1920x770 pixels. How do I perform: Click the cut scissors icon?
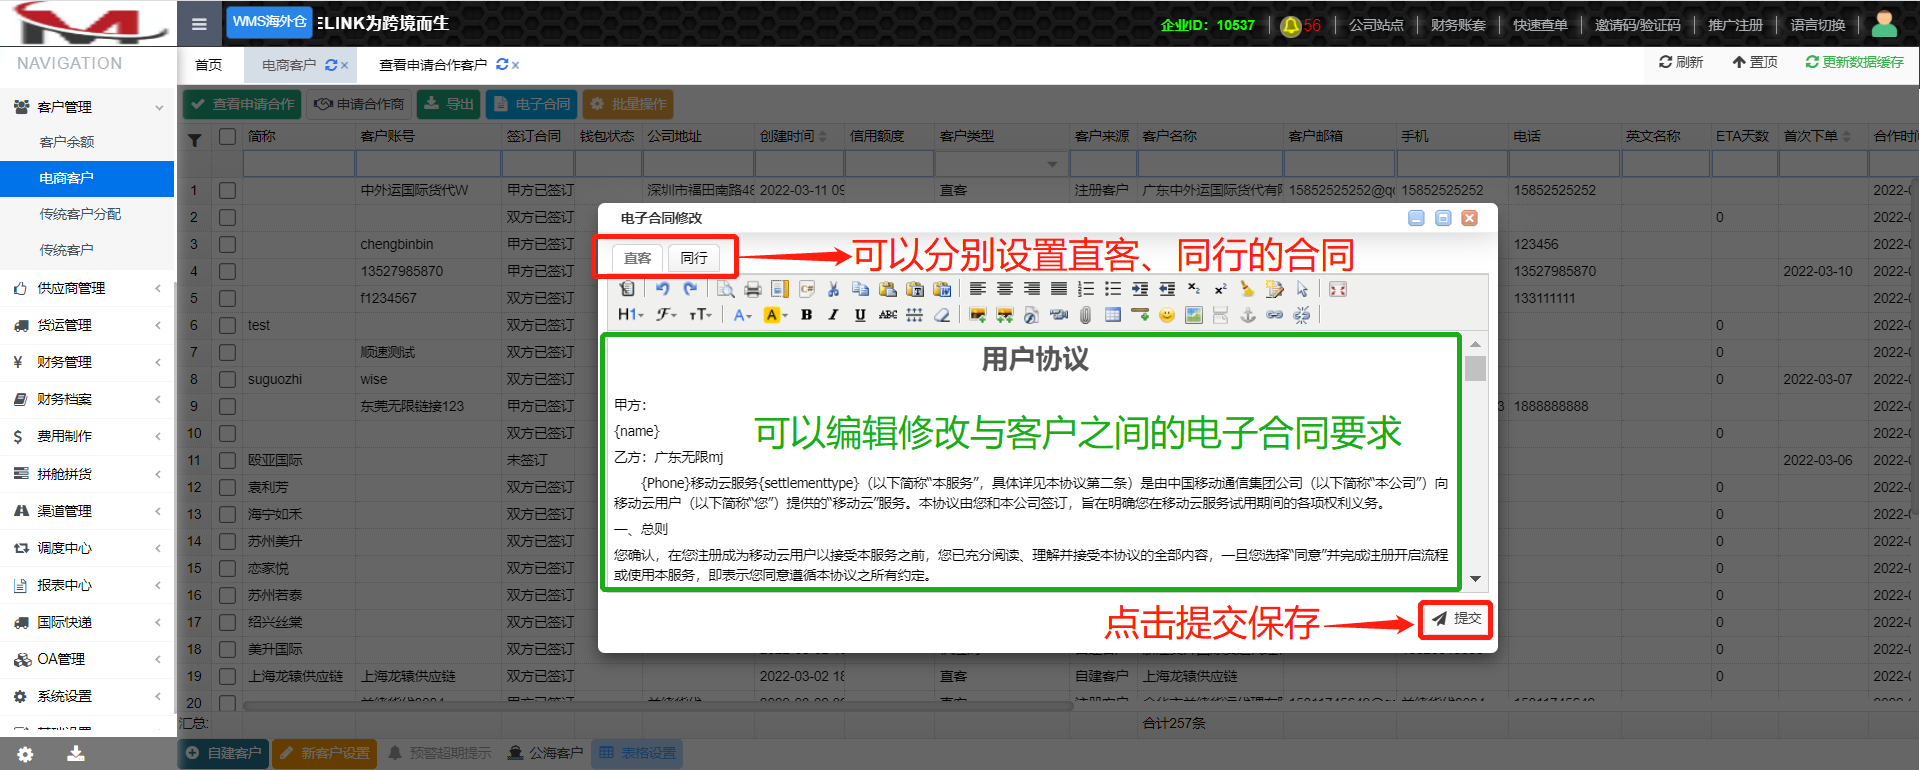833,289
